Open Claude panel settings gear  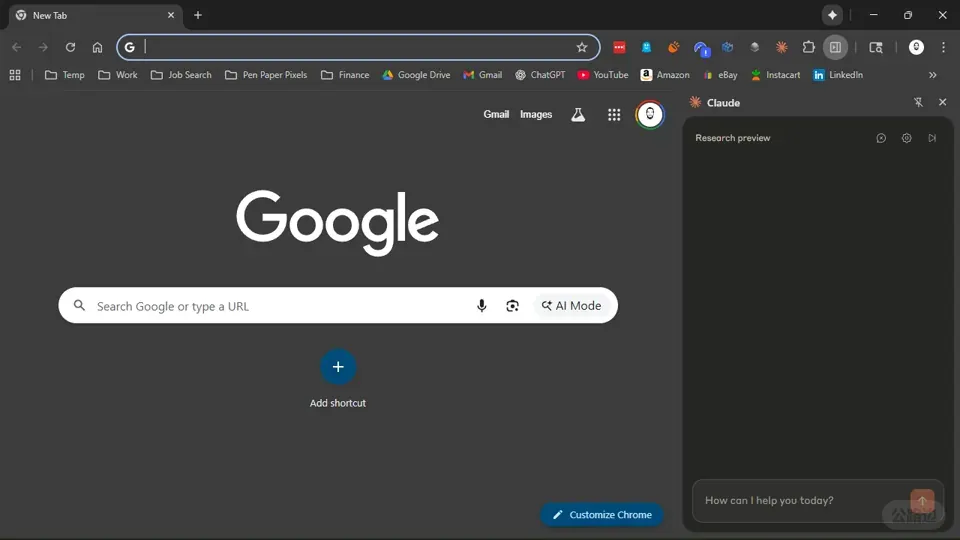(906, 138)
